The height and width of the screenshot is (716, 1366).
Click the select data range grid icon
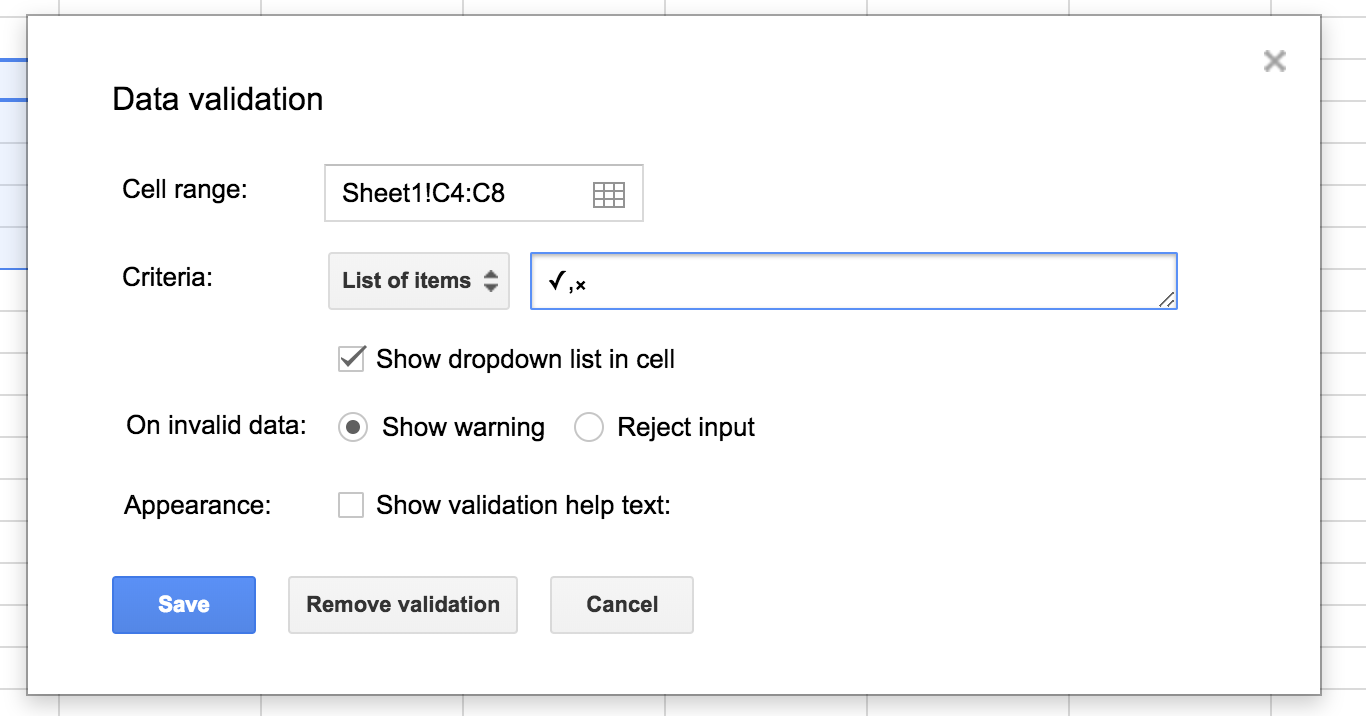point(608,194)
